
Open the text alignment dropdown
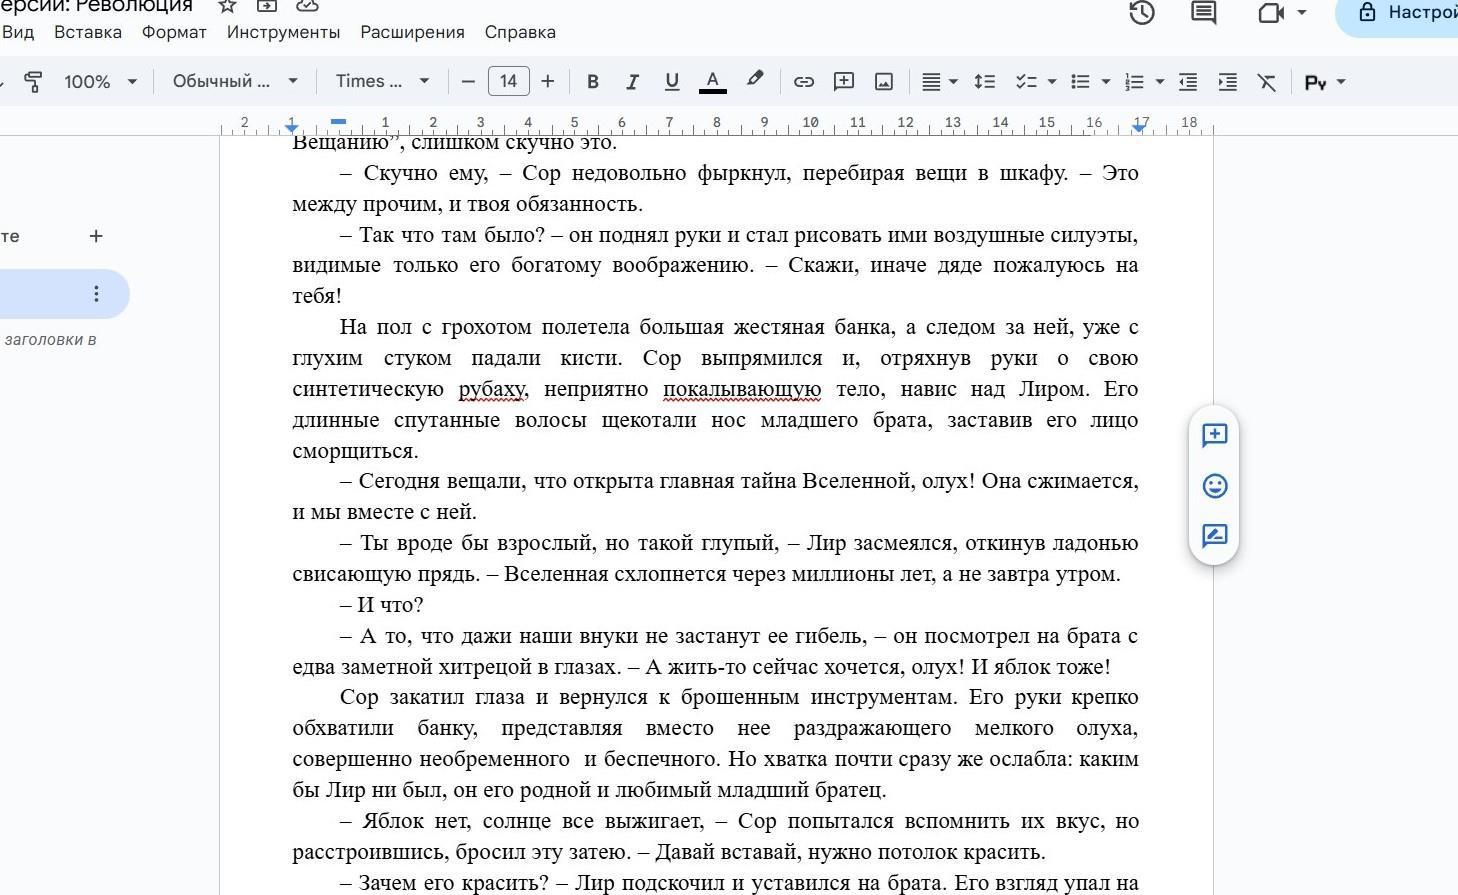click(939, 82)
